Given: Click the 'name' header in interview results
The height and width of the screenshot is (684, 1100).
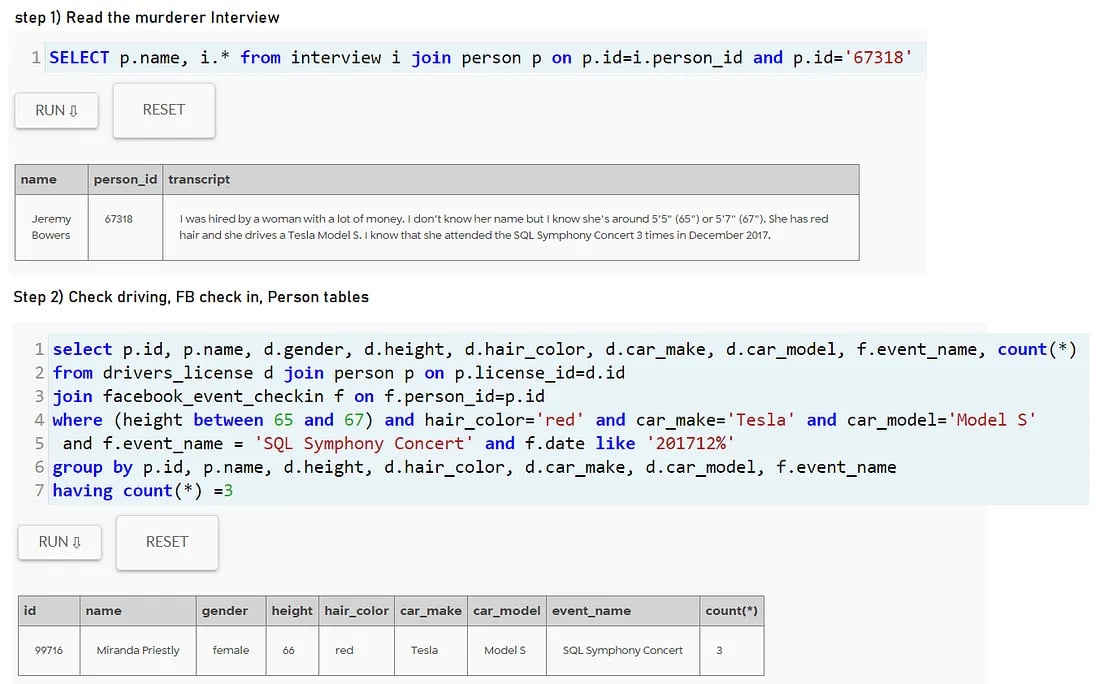Looking at the screenshot, I should coord(51,180).
